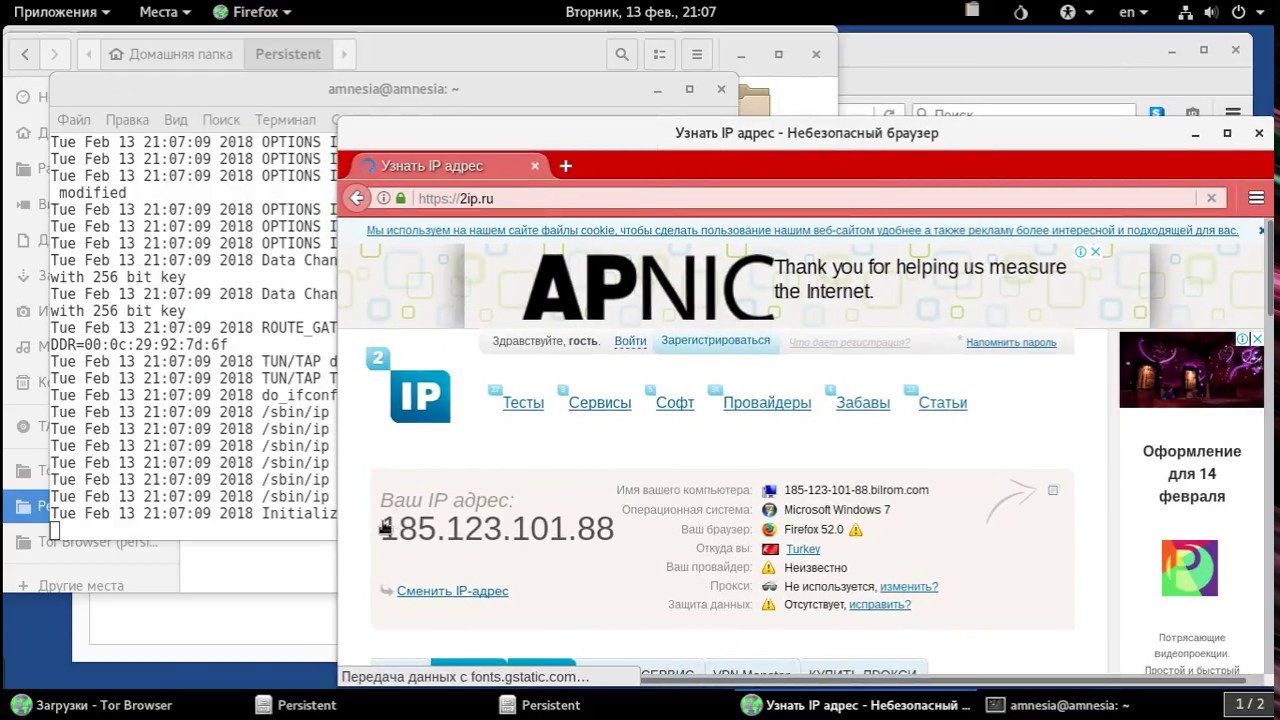The image size is (1280, 720).
Task: Open the terminal 'Правка' menu
Action: (127, 120)
